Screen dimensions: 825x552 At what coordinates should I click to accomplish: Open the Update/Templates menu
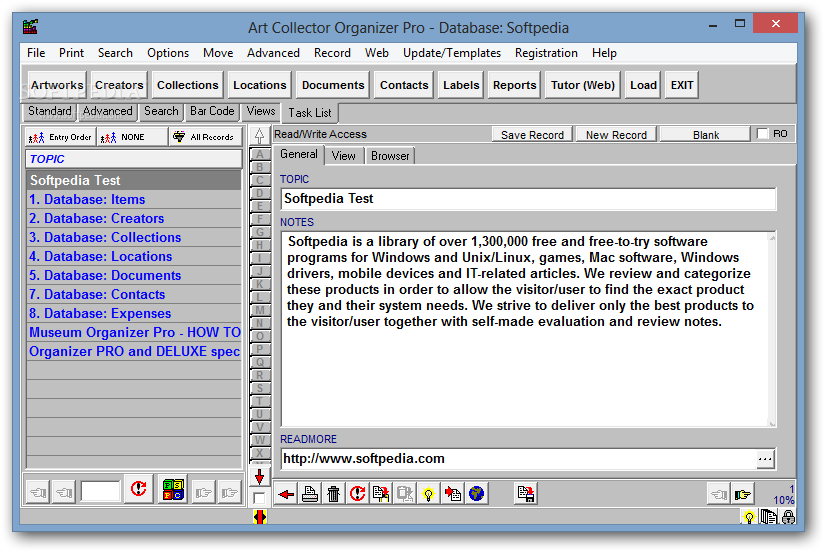pyautogui.click(x=452, y=53)
